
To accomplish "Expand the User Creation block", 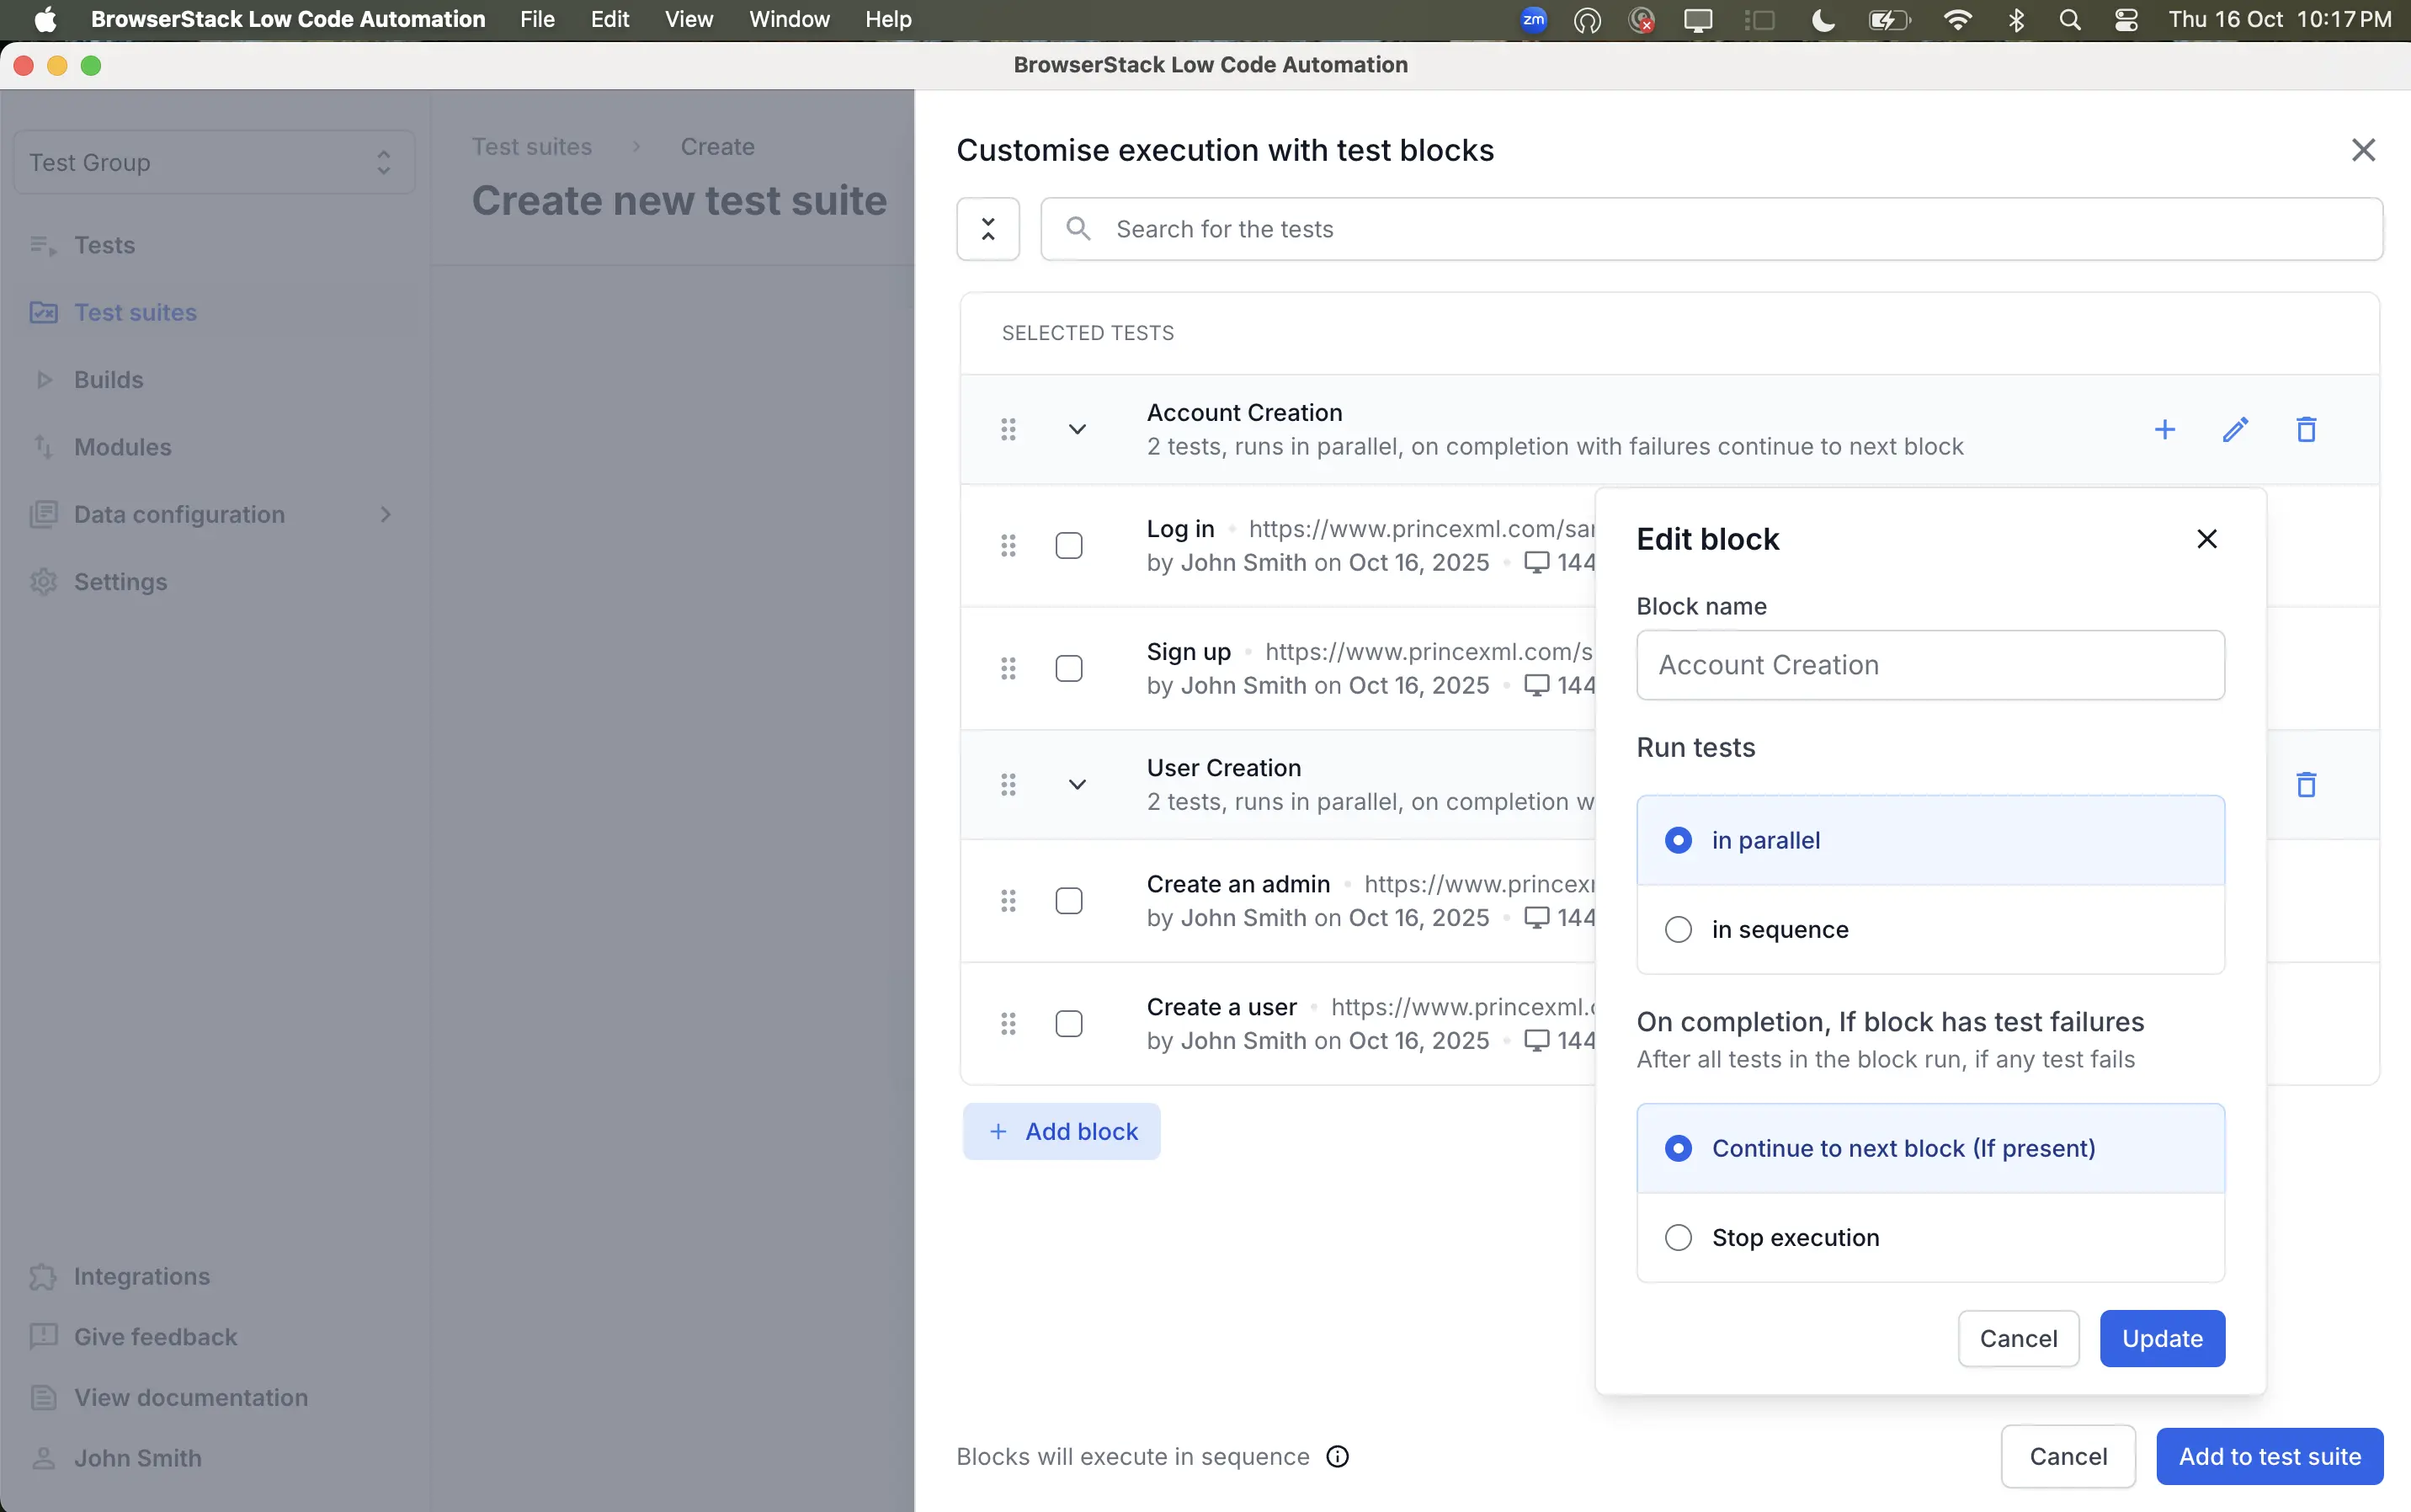I will pyautogui.click(x=1077, y=784).
